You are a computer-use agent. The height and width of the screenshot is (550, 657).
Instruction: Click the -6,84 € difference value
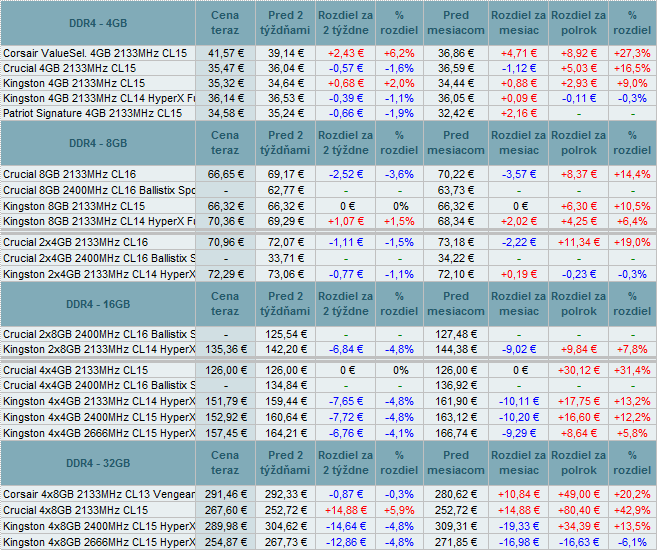[346, 349]
